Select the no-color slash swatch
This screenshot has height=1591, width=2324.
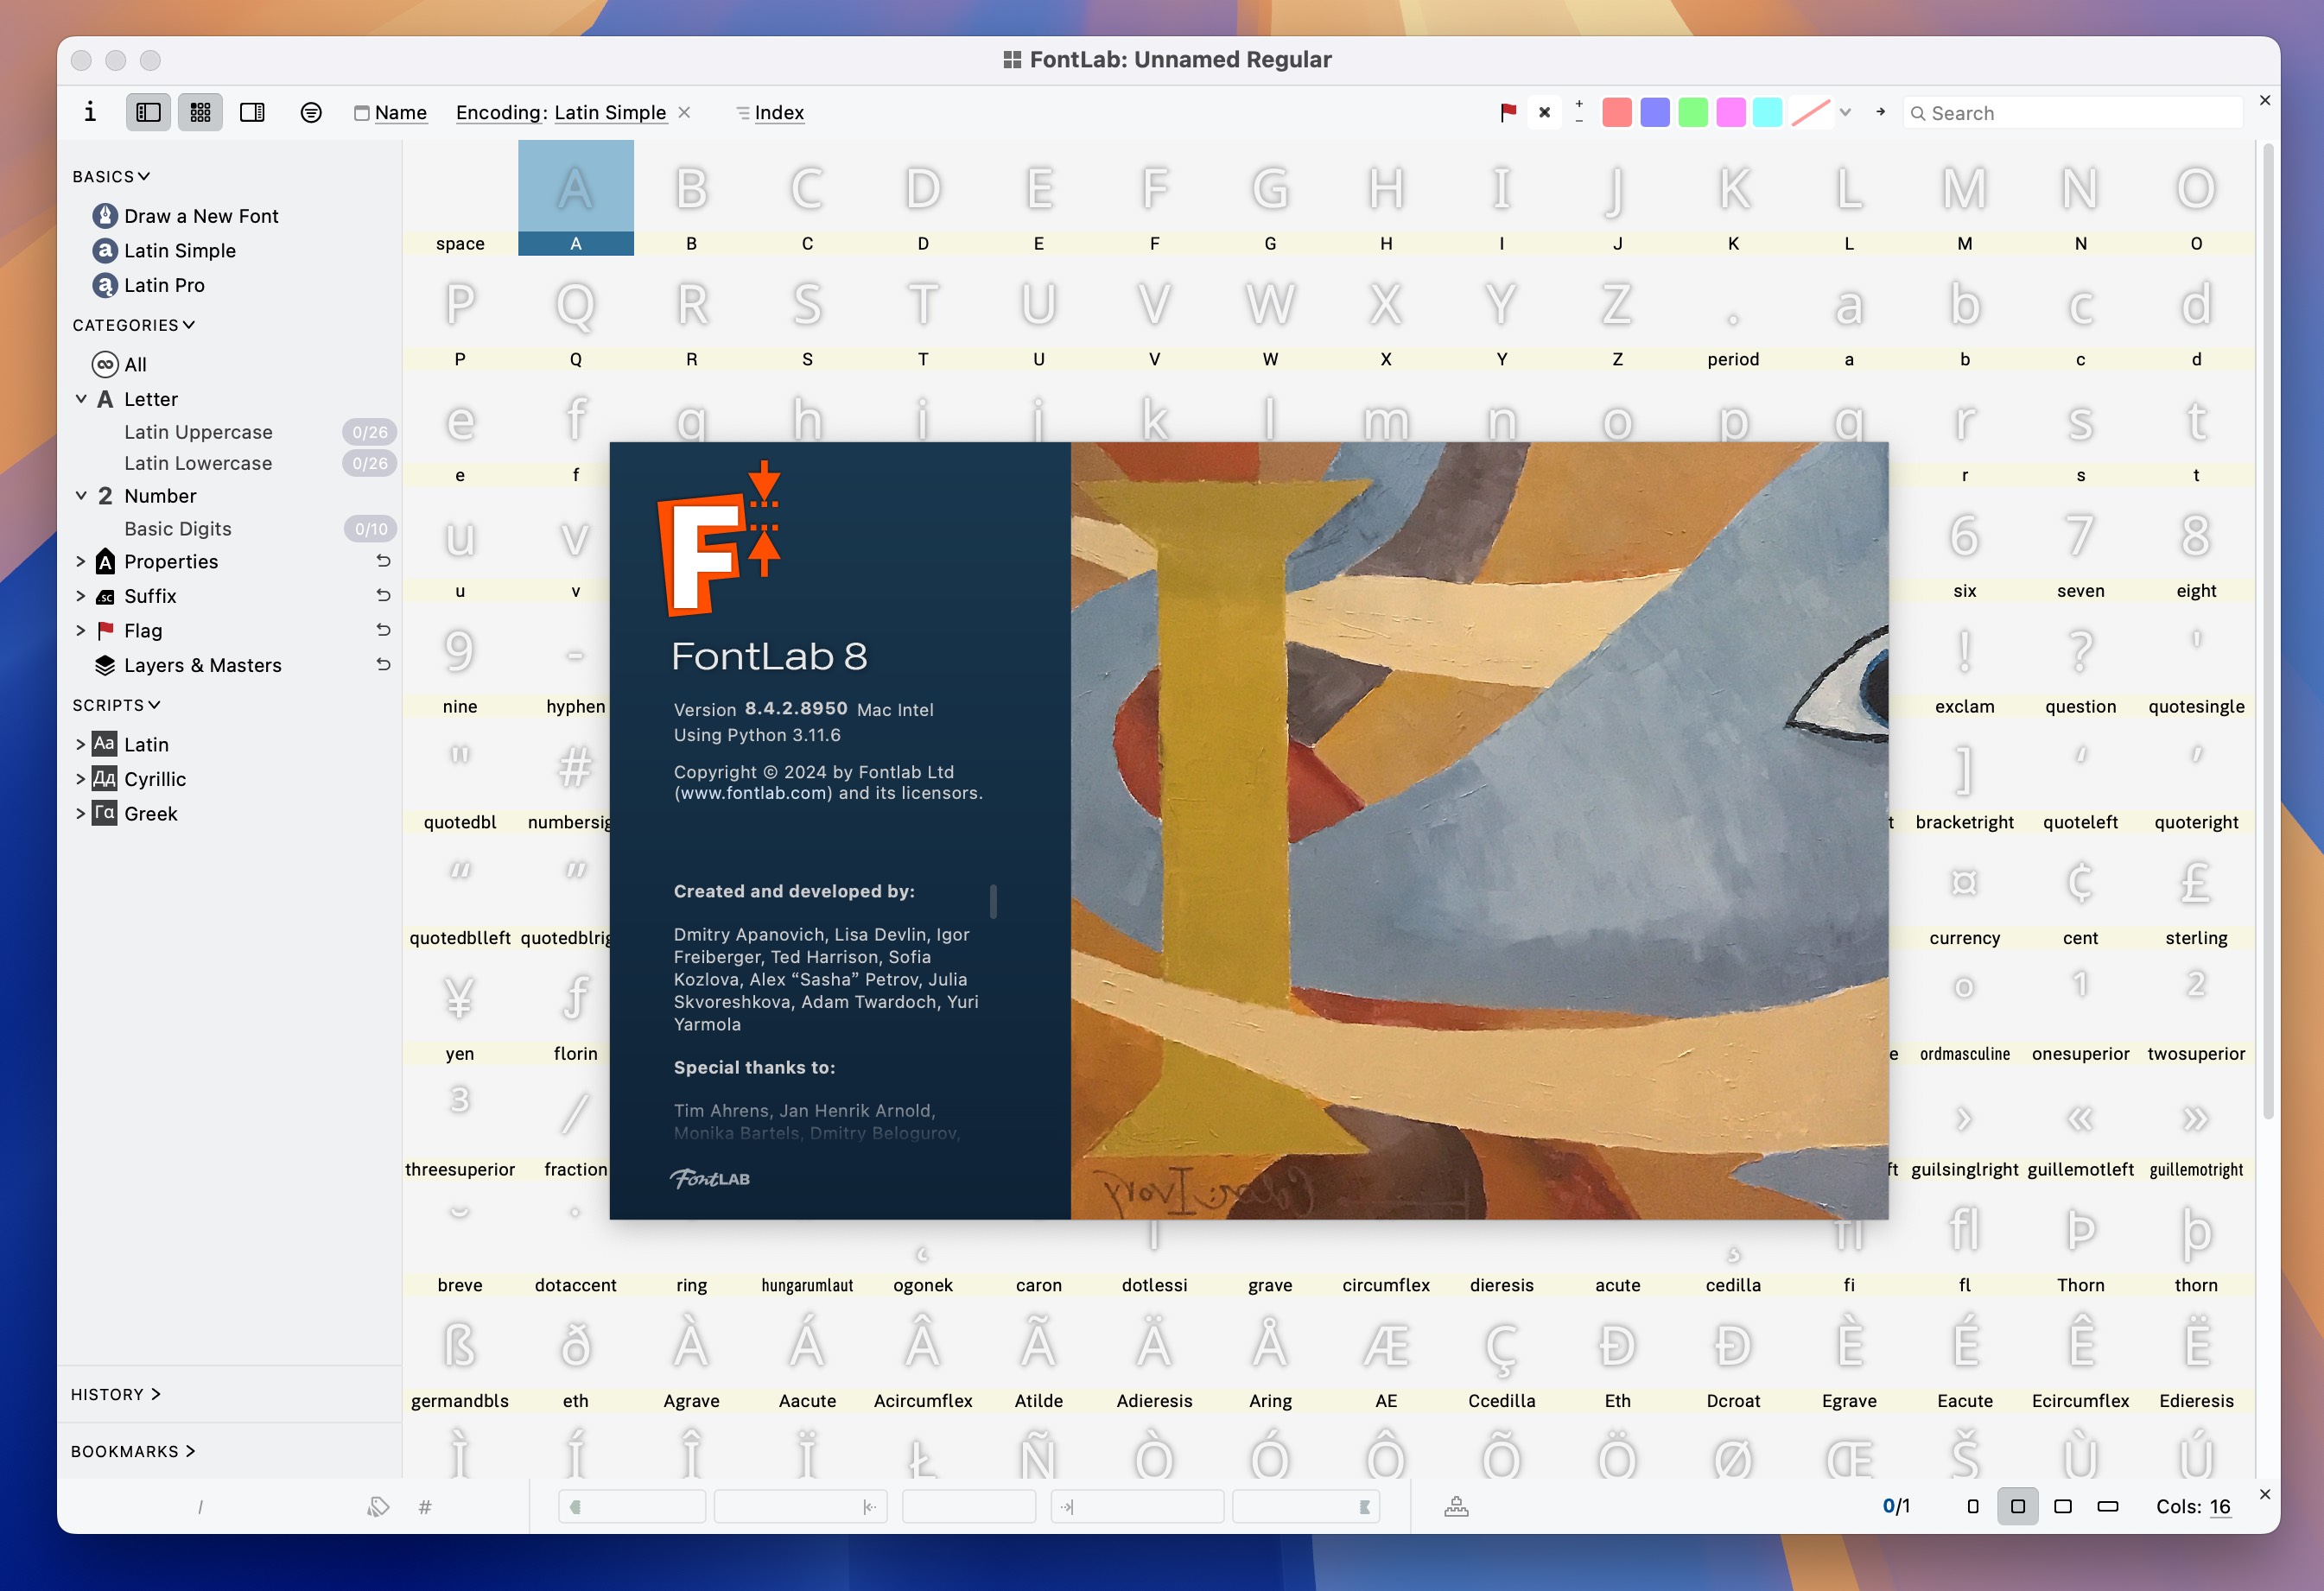tap(1811, 113)
